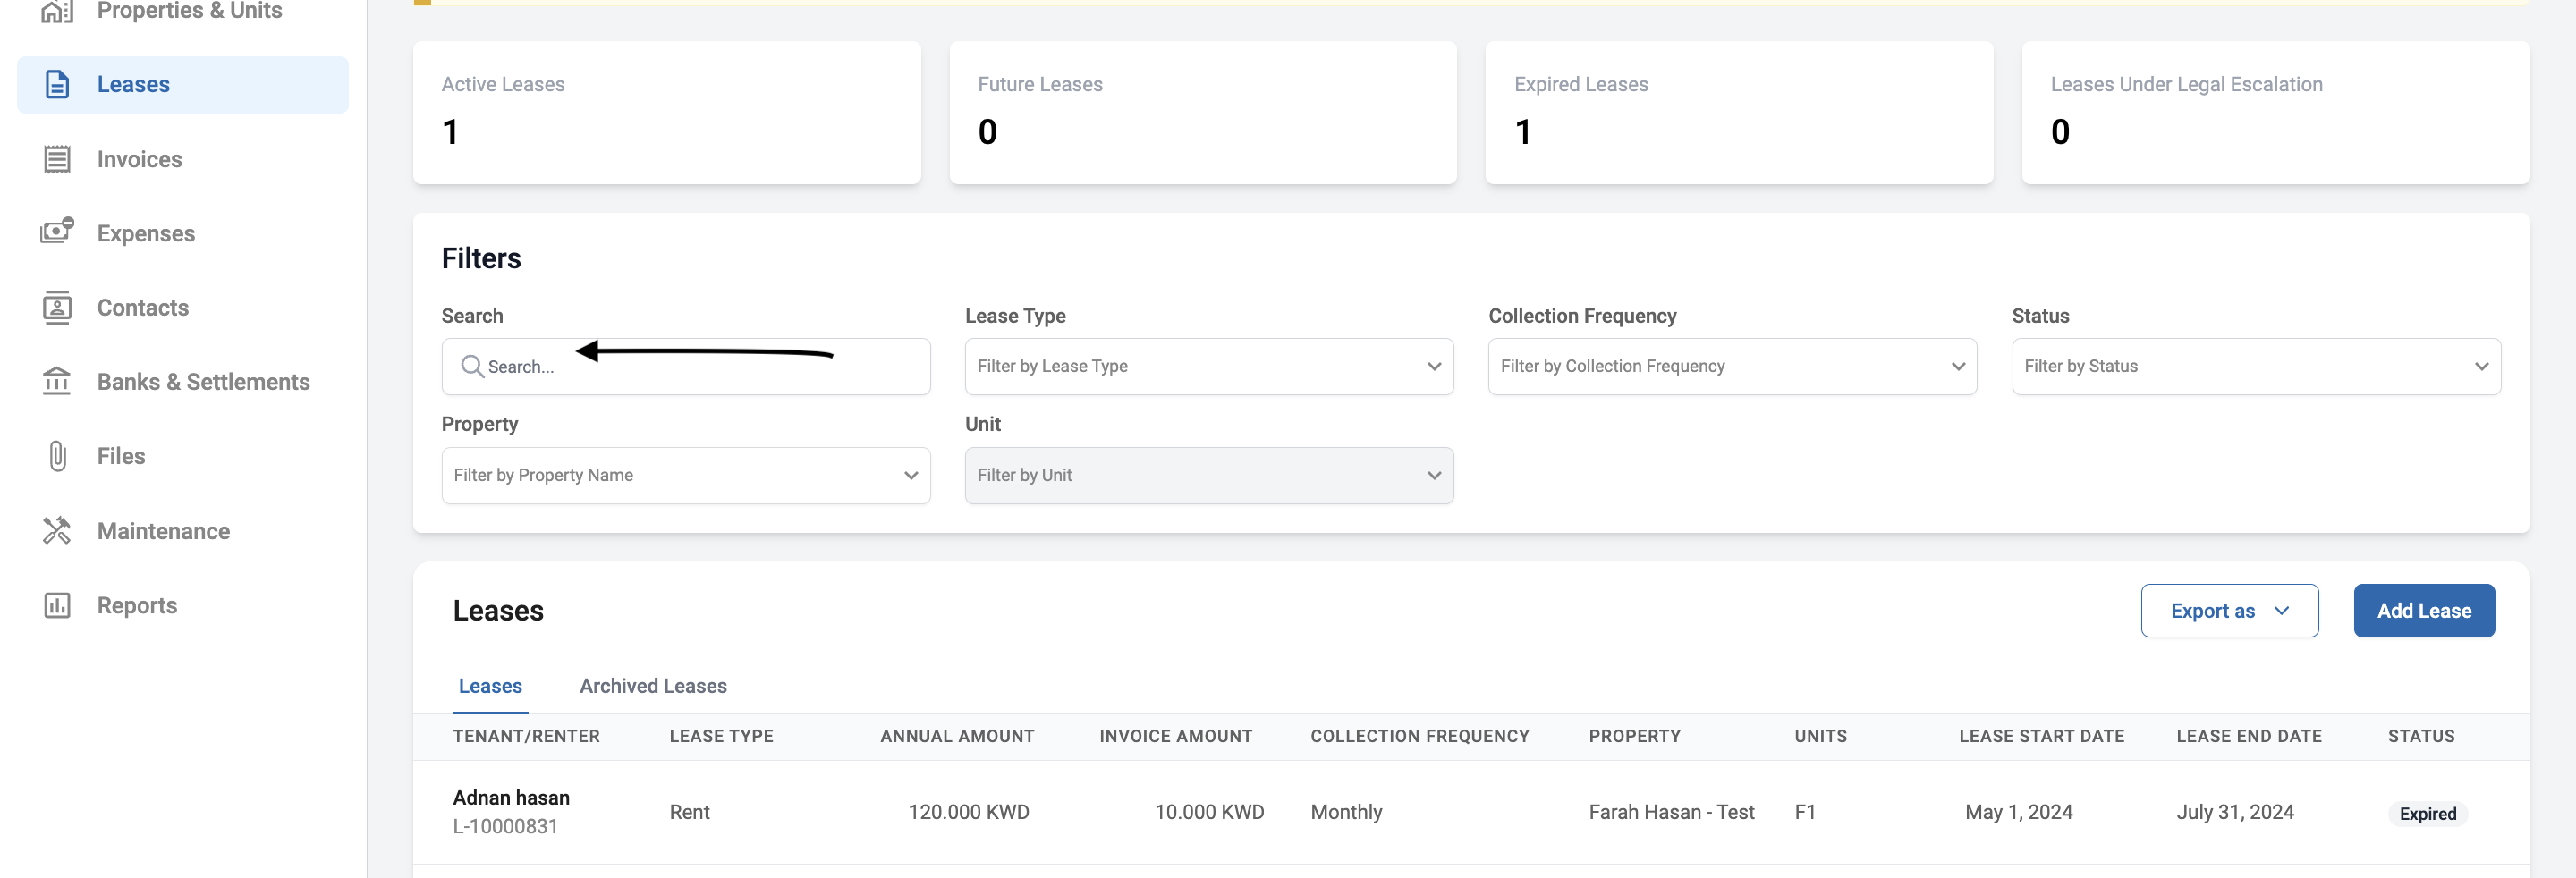Go to Expenses in sidebar
Viewport: 2576px width, 878px height.
[146, 233]
